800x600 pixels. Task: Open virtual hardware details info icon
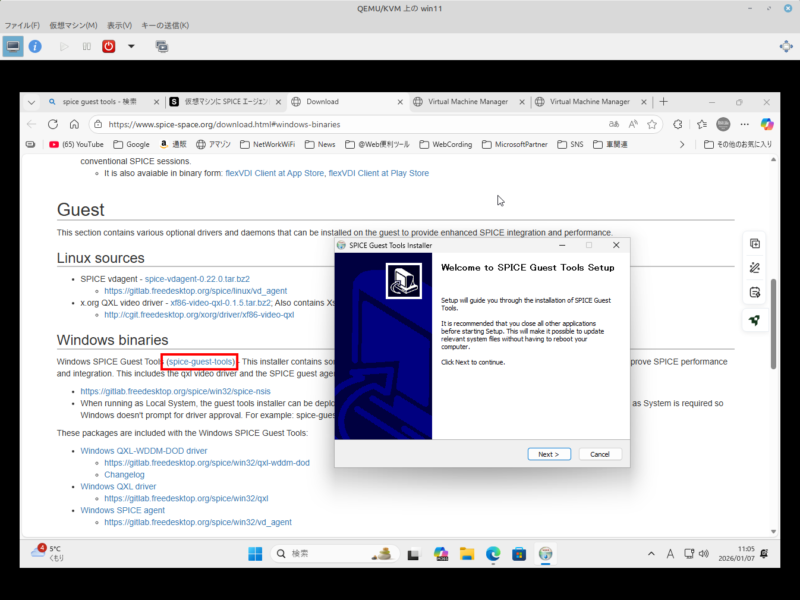(35, 46)
